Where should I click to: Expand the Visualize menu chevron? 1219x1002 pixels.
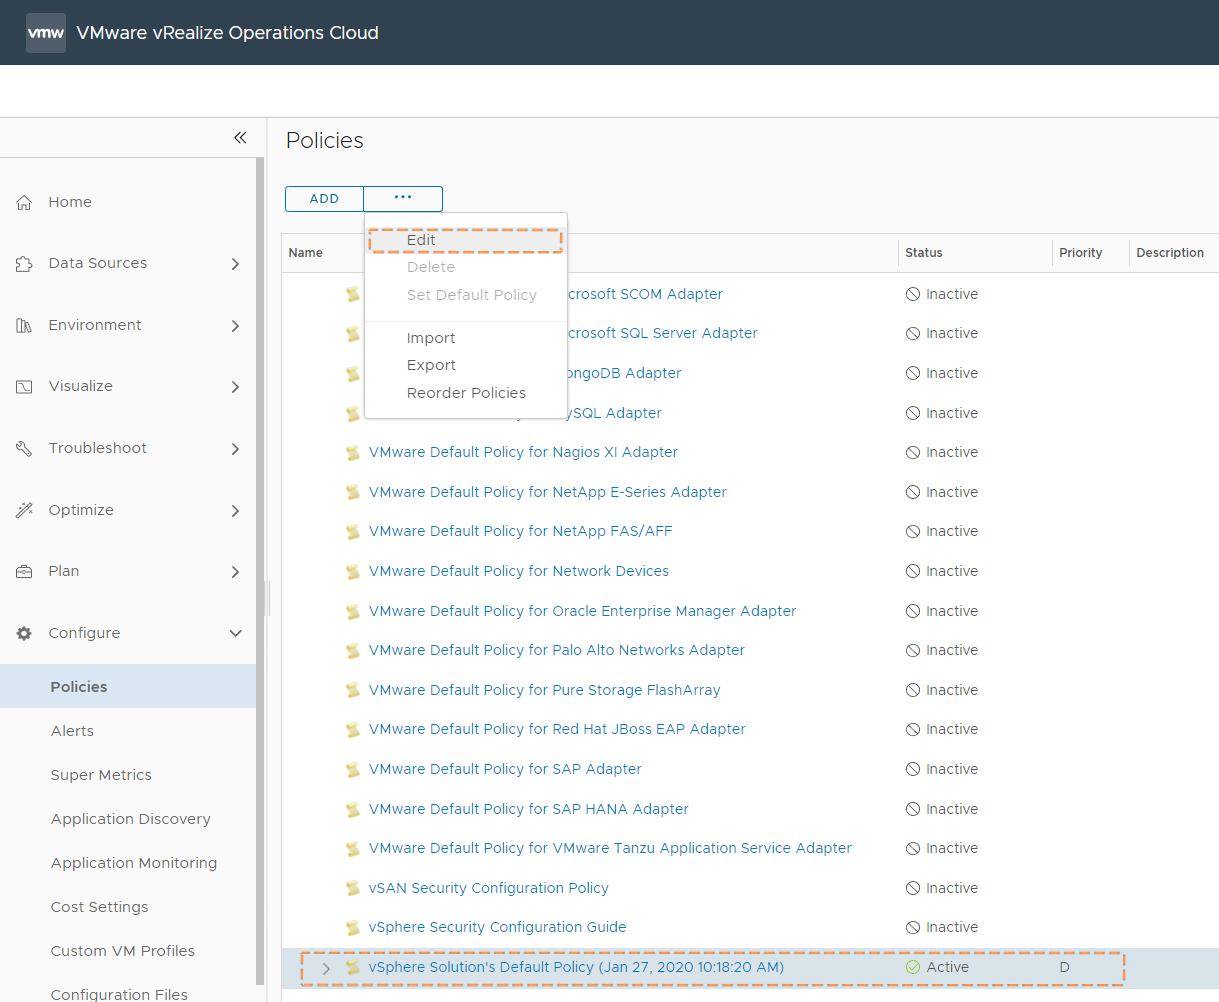tap(235, 387)
